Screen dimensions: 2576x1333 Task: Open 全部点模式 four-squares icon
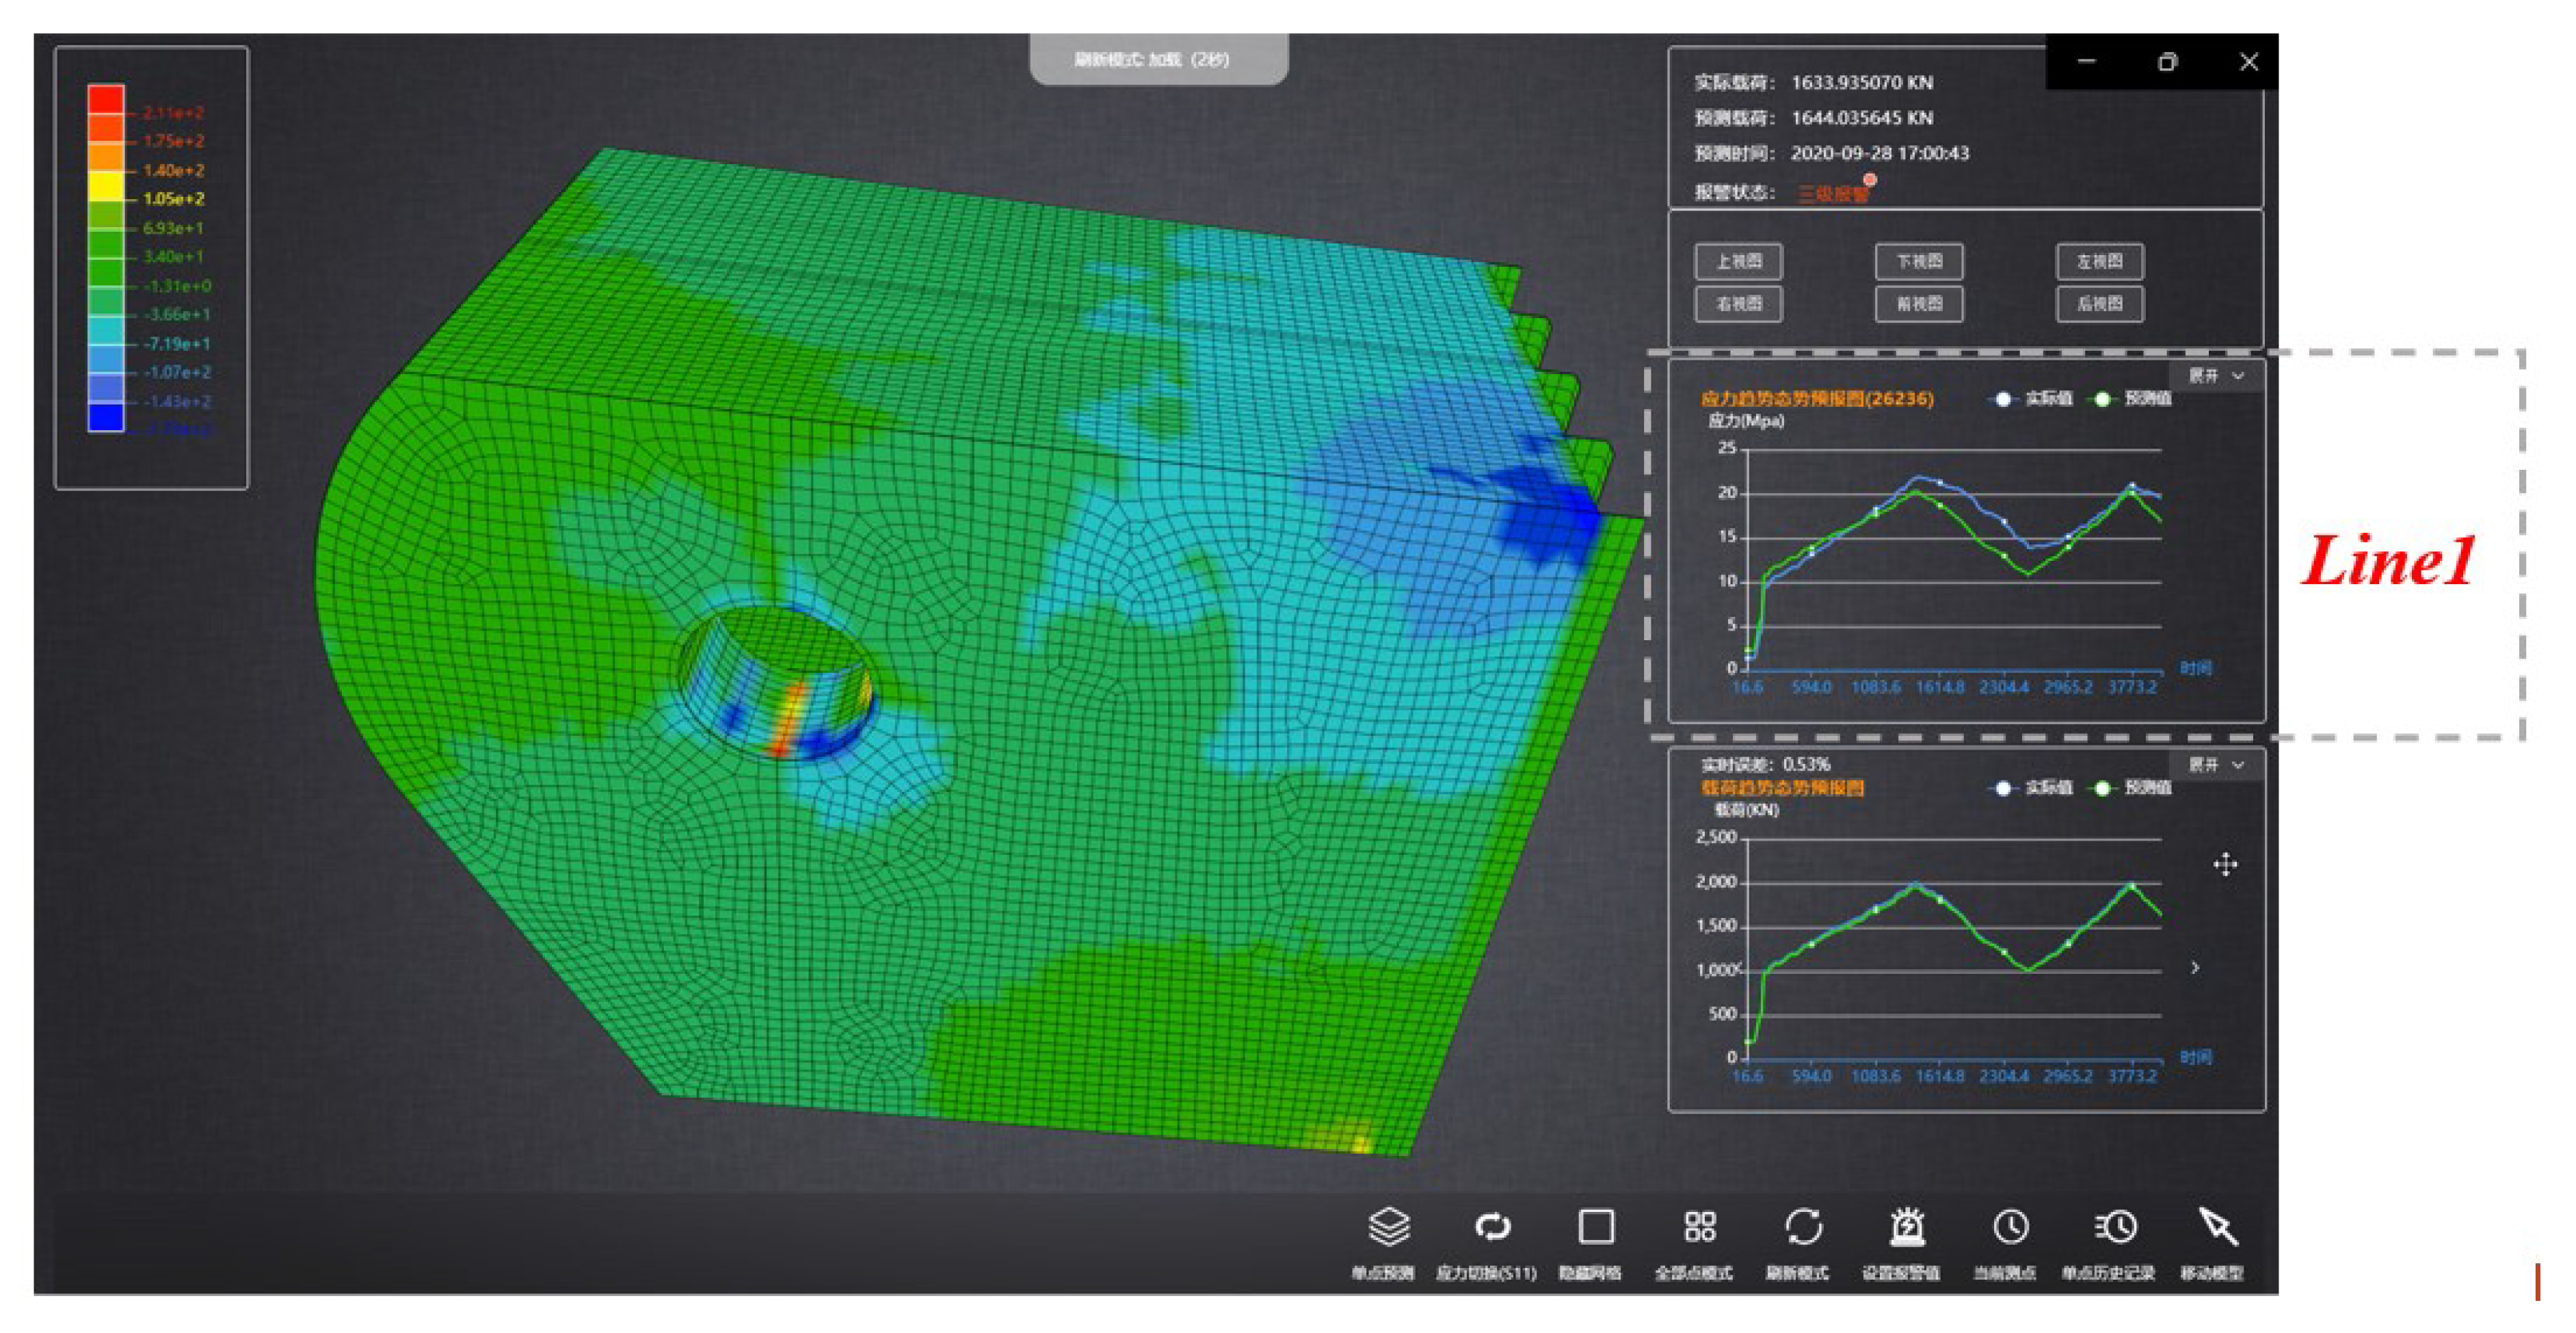point(1699,1227)
